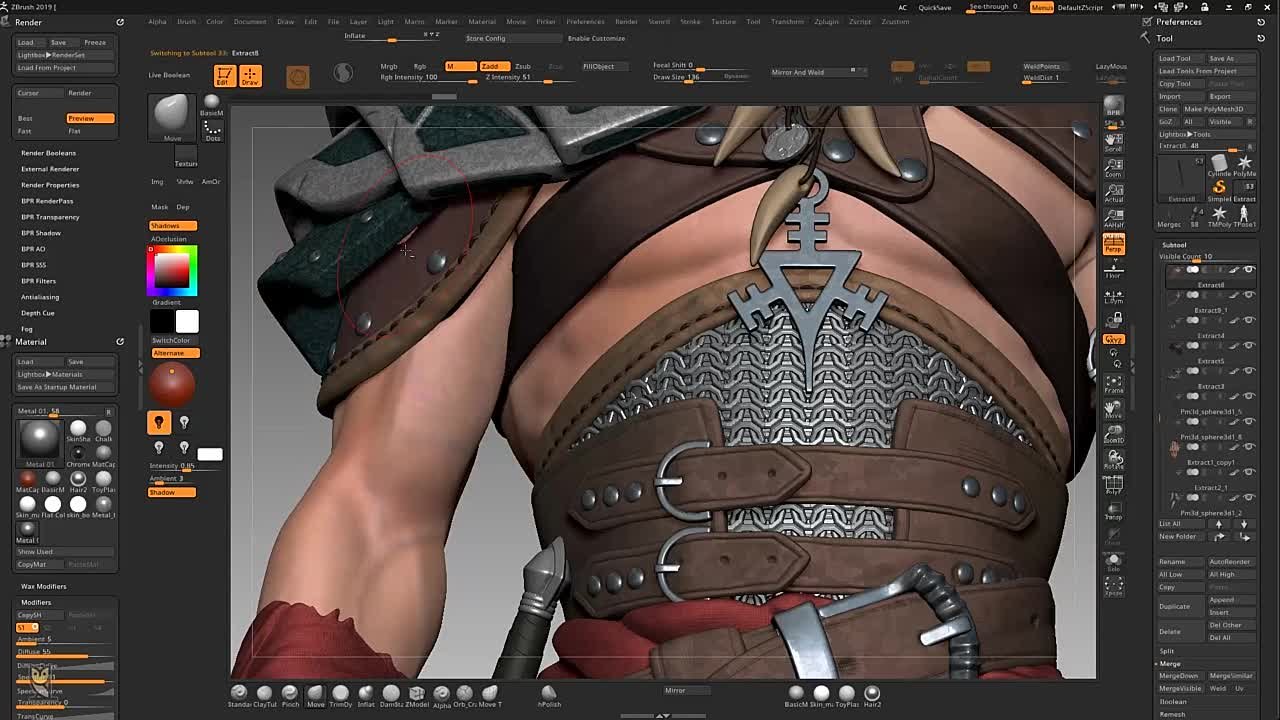
Task: Select the SimpleBrush tool icon
Action: (x=1218, y=189)
